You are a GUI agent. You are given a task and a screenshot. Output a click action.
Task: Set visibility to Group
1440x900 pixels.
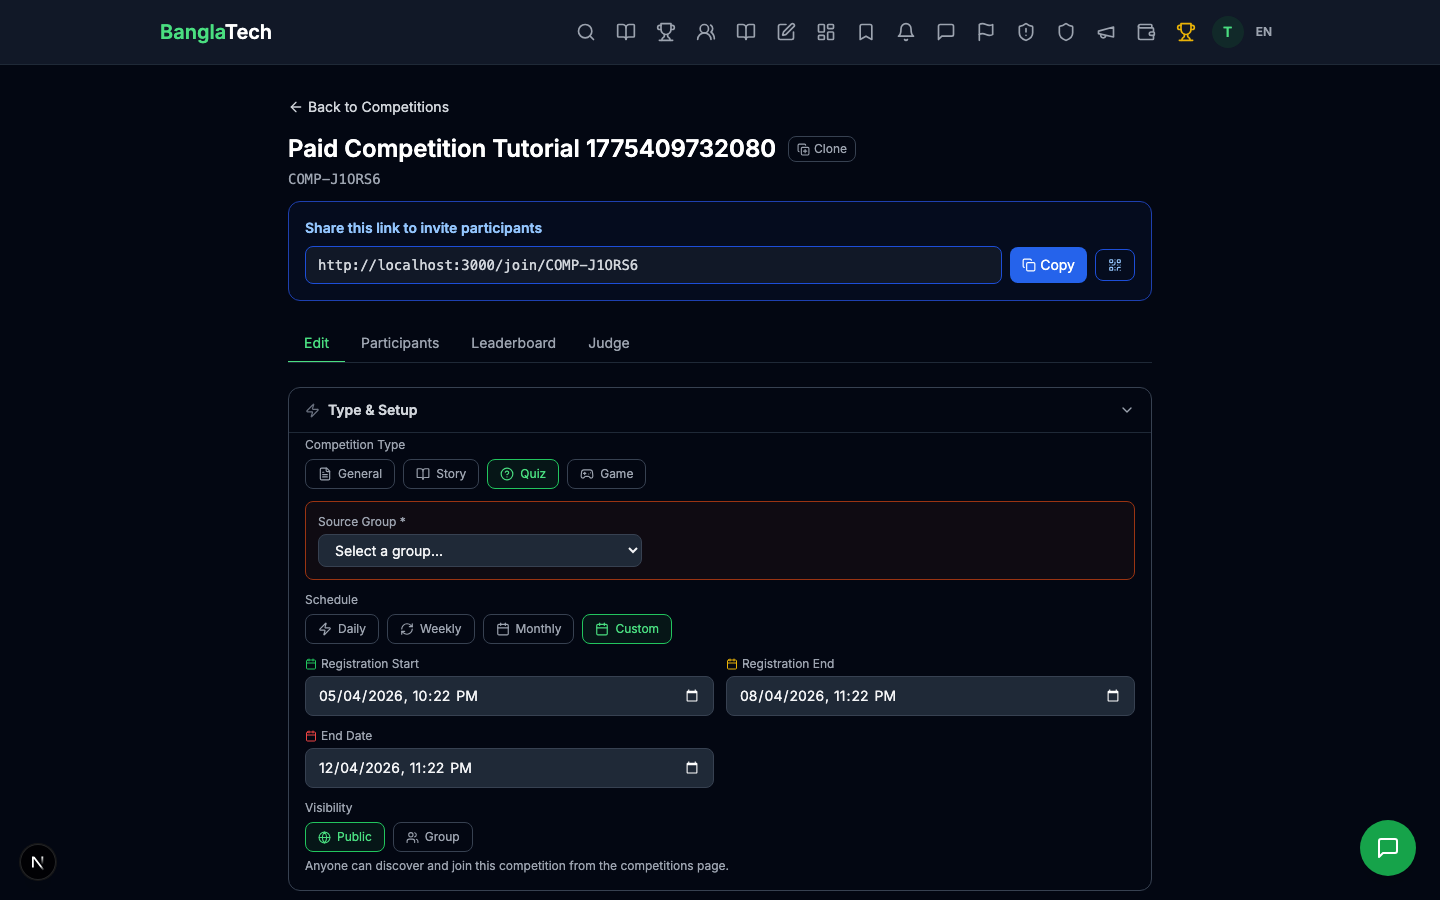click(x=432, y=837)
